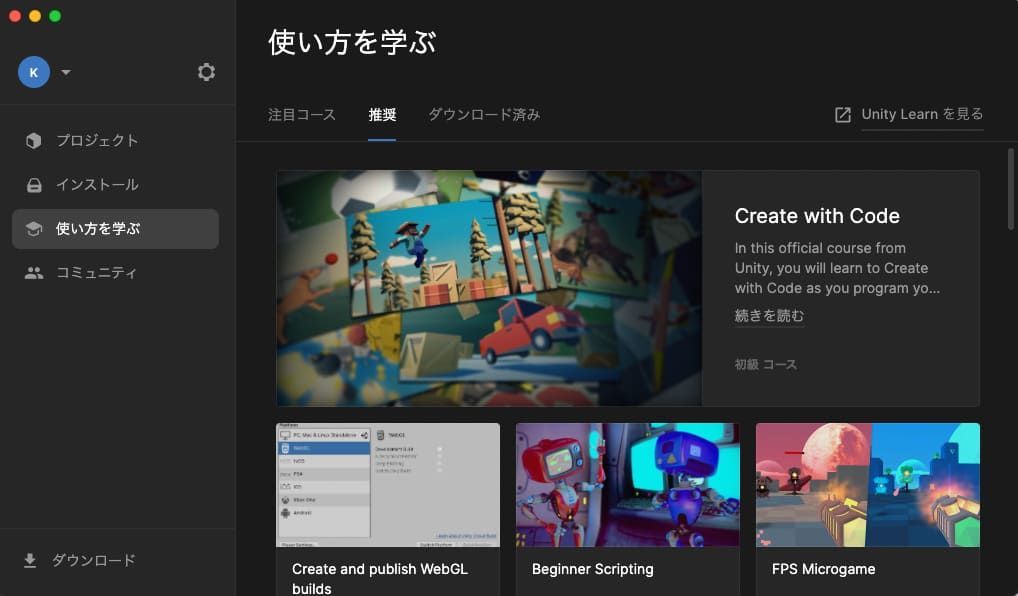The image size is (1018, 596).
Task: Click the FPS Microgame title
Action: tap(823, 569)
